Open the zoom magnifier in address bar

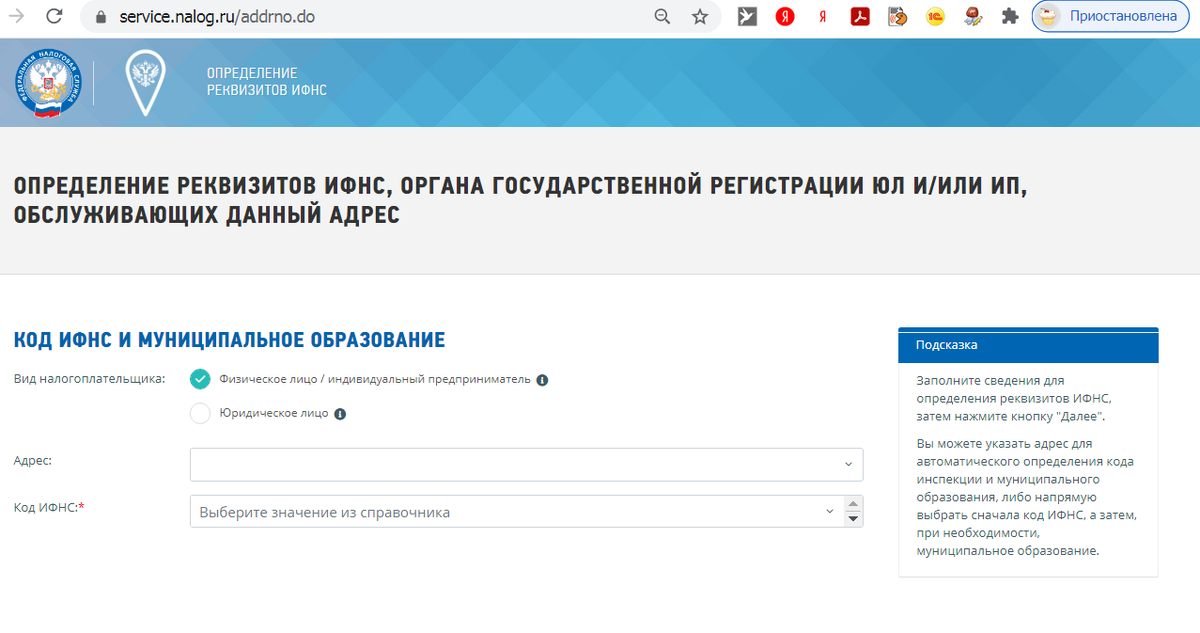pos(662,16)
